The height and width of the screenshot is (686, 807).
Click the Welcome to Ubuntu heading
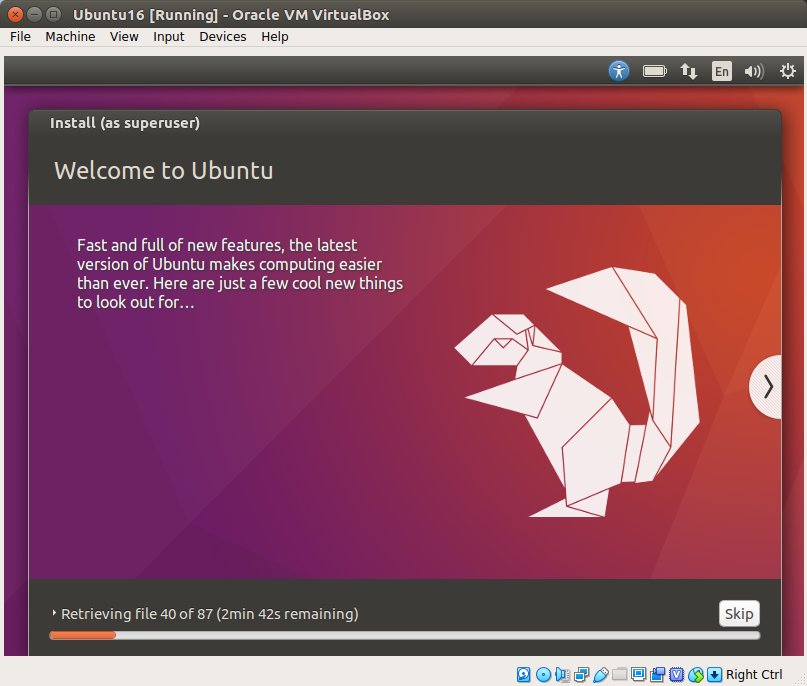[x=164, y=171]
